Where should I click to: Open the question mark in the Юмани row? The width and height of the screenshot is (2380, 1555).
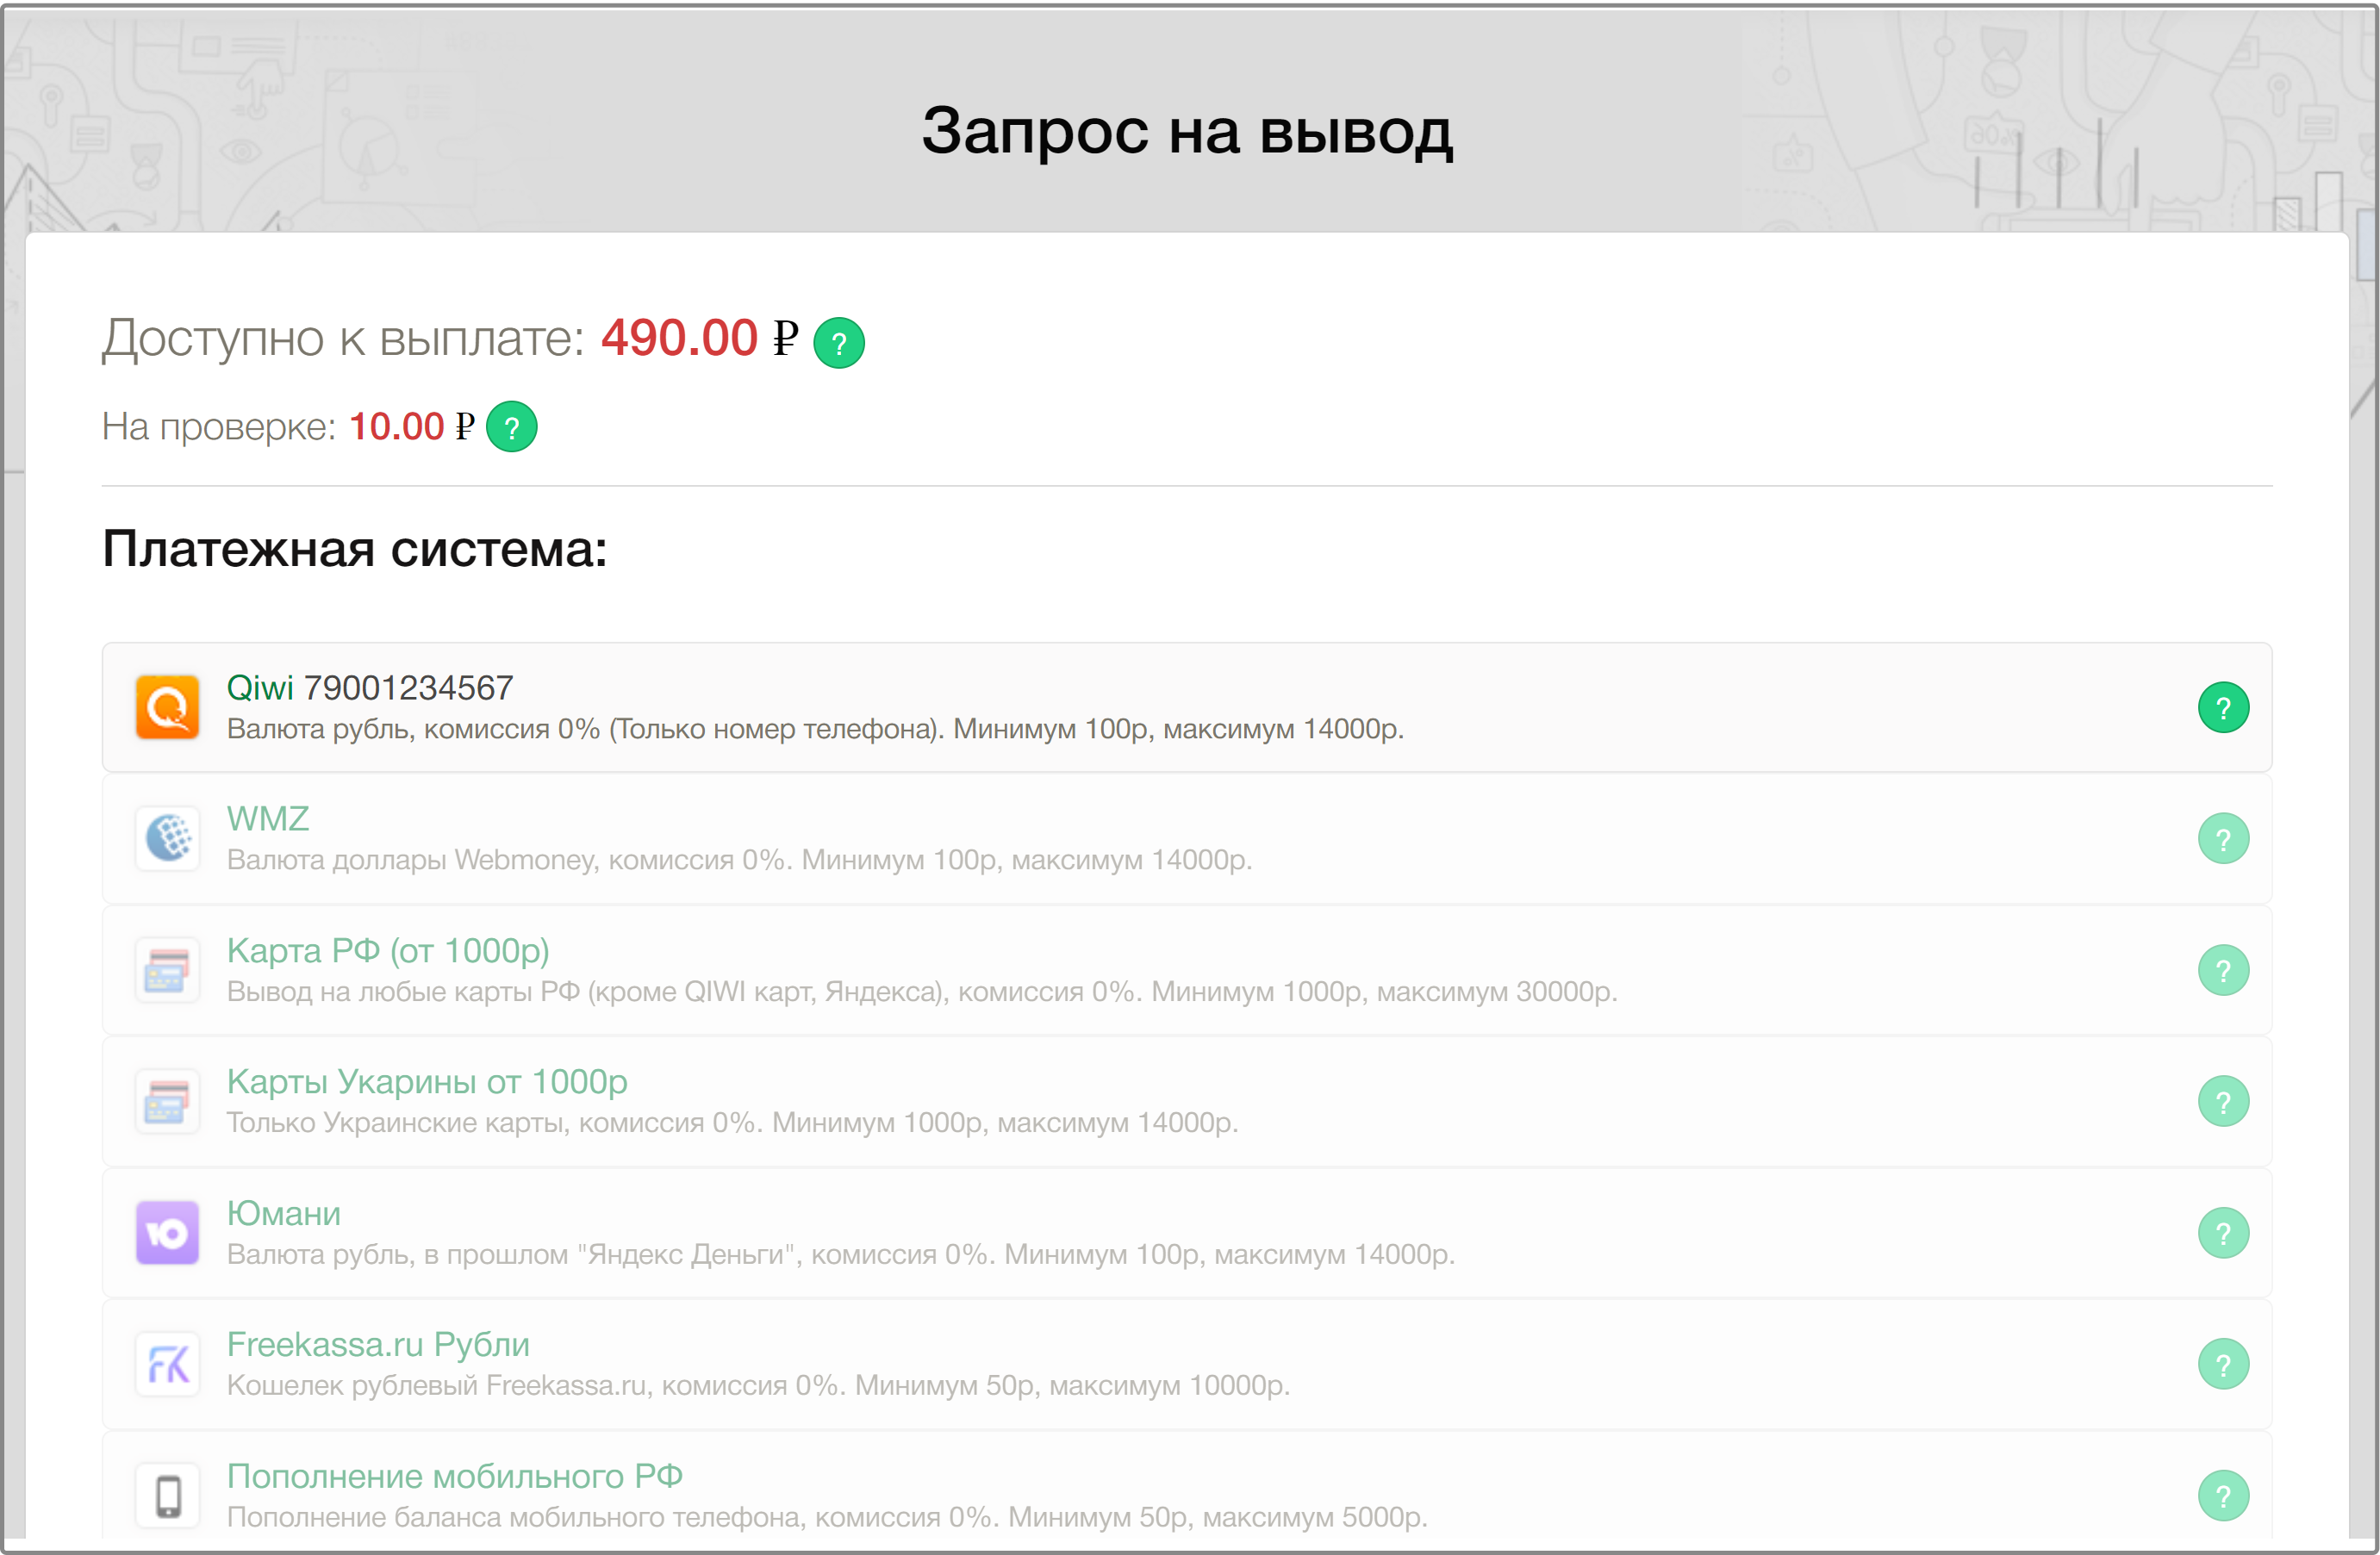[2223, 1233]
